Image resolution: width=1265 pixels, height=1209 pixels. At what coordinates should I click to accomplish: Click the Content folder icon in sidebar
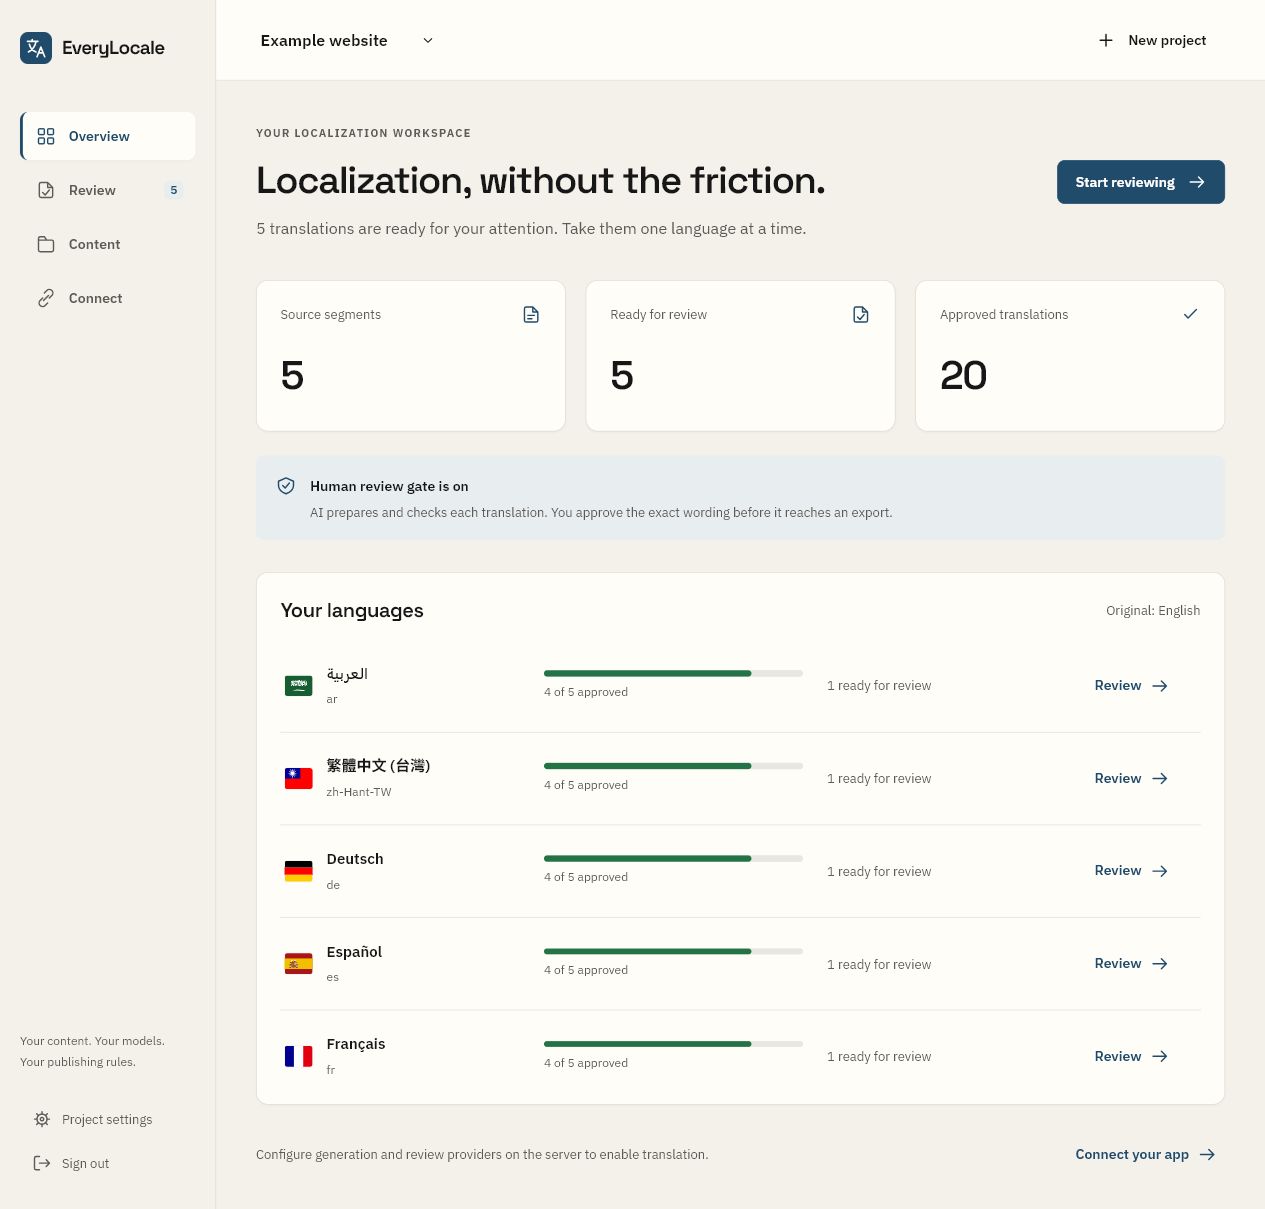coord(46,244)
